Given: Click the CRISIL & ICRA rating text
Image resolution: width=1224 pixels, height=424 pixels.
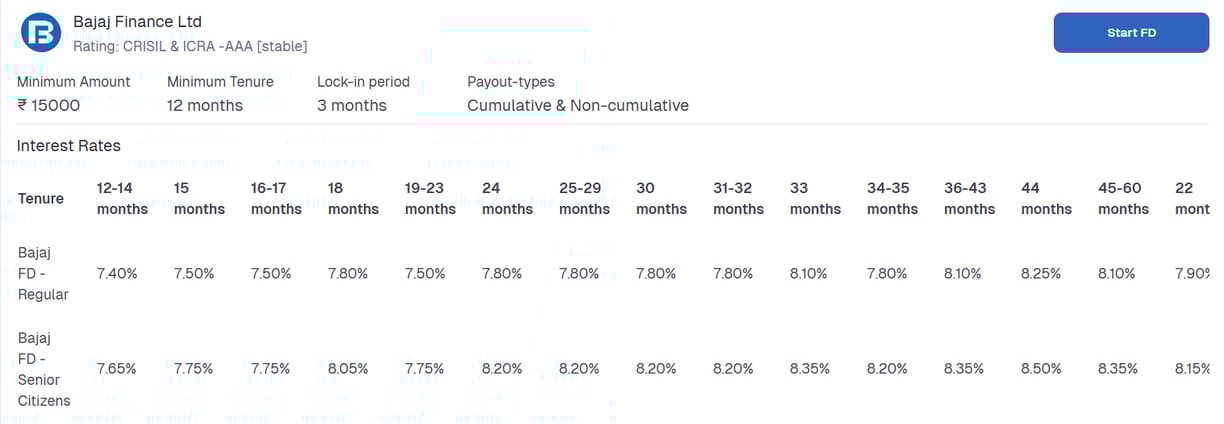Looking at the screenshot, I should [190, 46].
